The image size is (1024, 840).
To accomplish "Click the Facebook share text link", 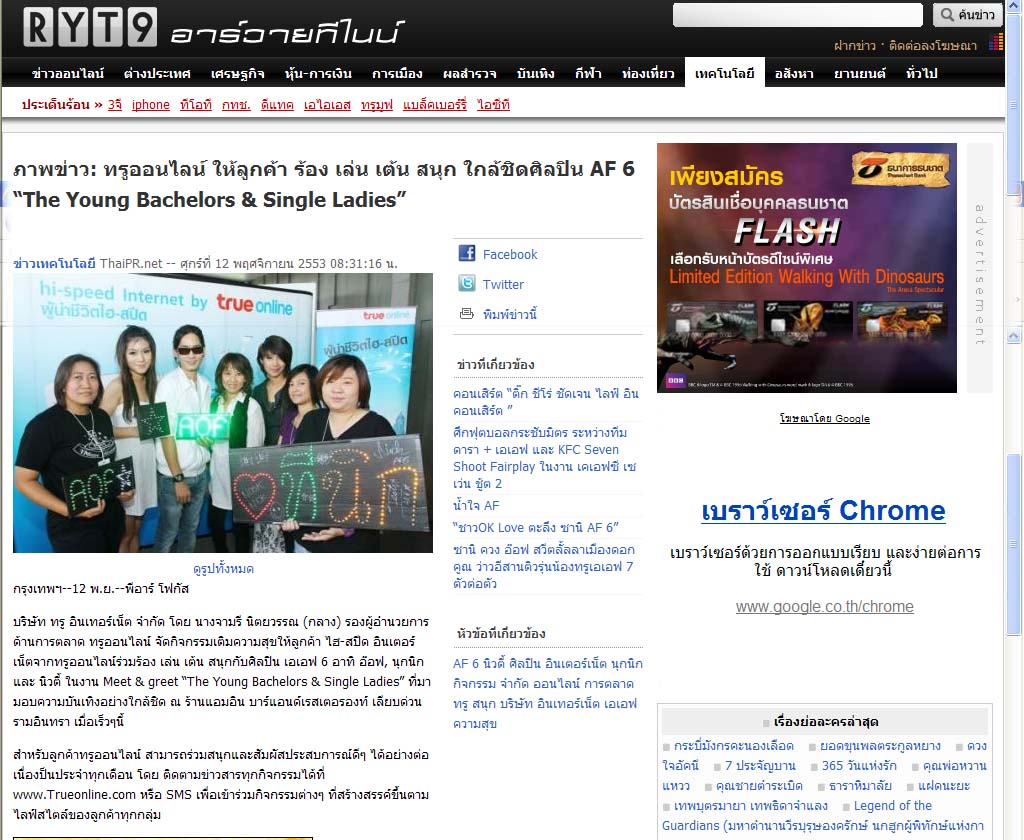I will [510, 254].
